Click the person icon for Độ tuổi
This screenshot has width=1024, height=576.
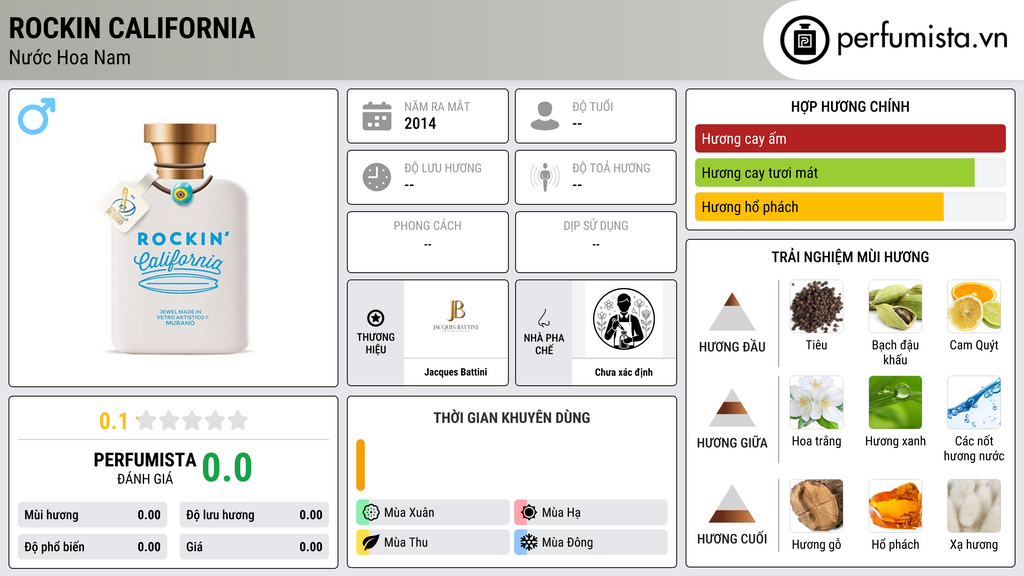545,116
